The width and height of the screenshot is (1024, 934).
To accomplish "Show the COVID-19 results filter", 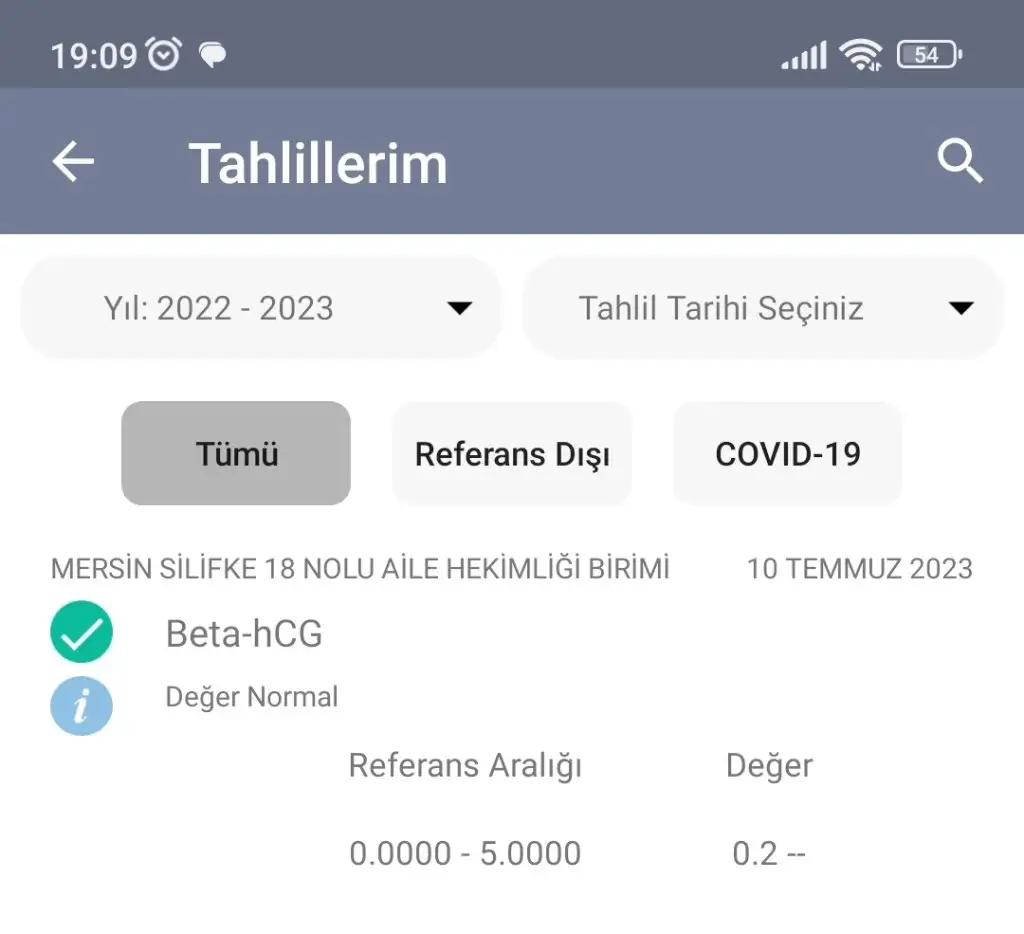I will click(788, 454).
